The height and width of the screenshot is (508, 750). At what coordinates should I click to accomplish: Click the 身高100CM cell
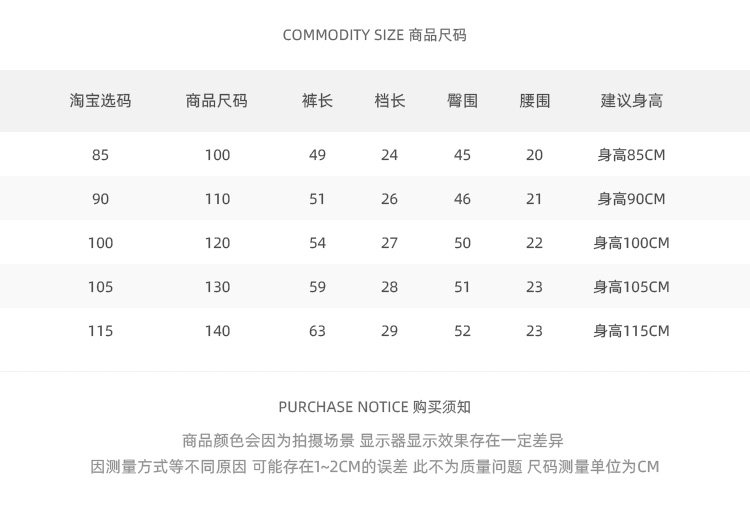[x=631, y=243]
